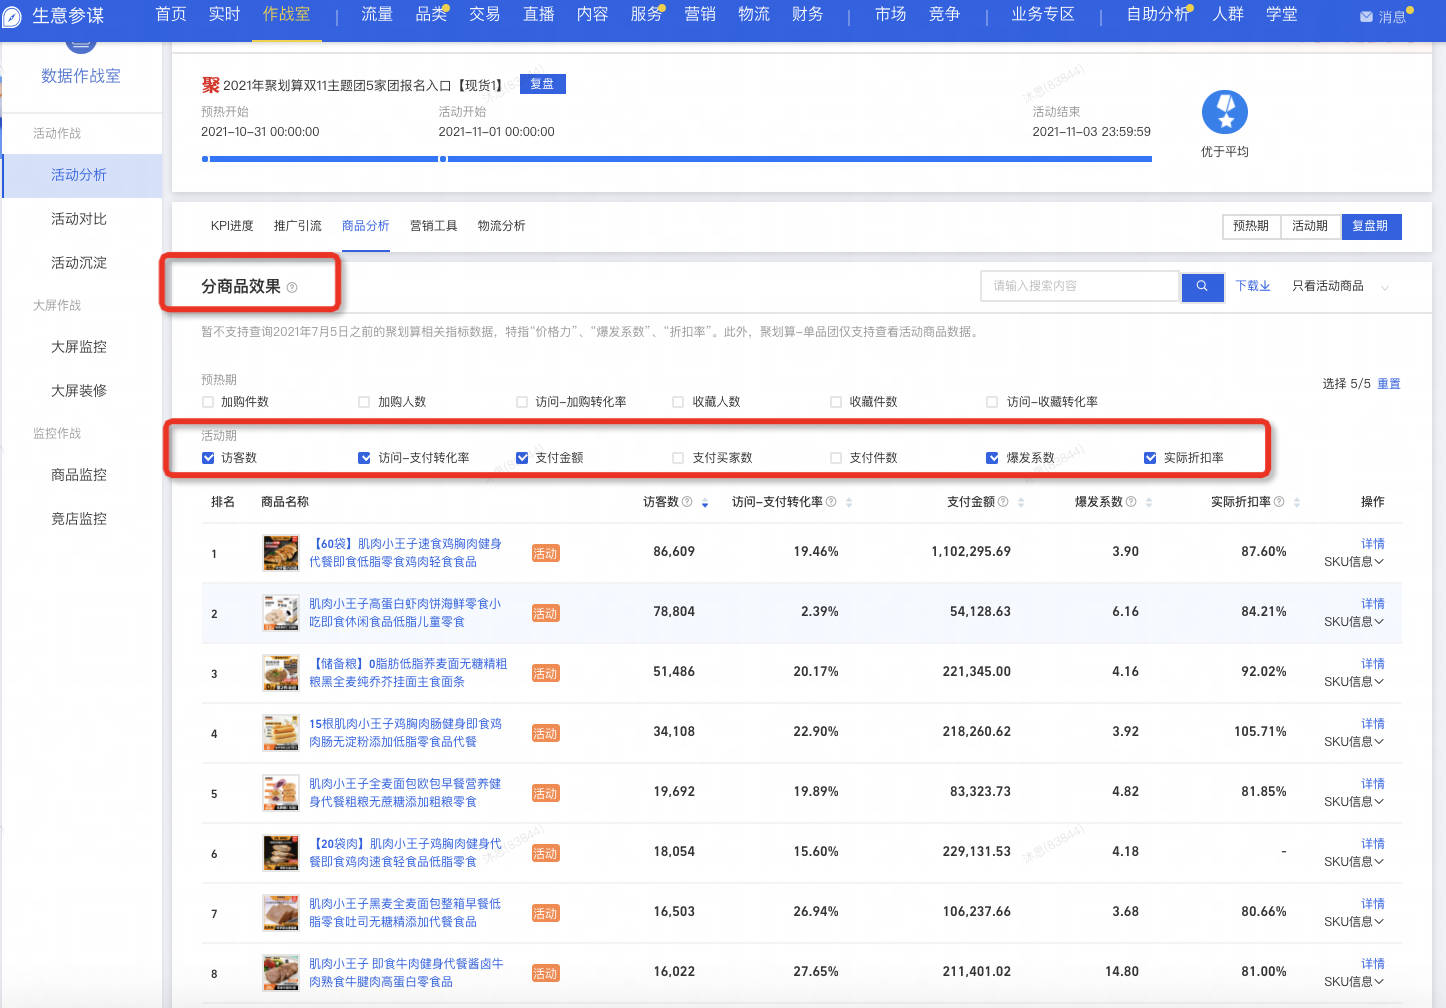Image resolution: width=1446 pixels, height=1008 pixels.
Task: Uncheck the 访客数 checkbox
Action: click(208, 458)
